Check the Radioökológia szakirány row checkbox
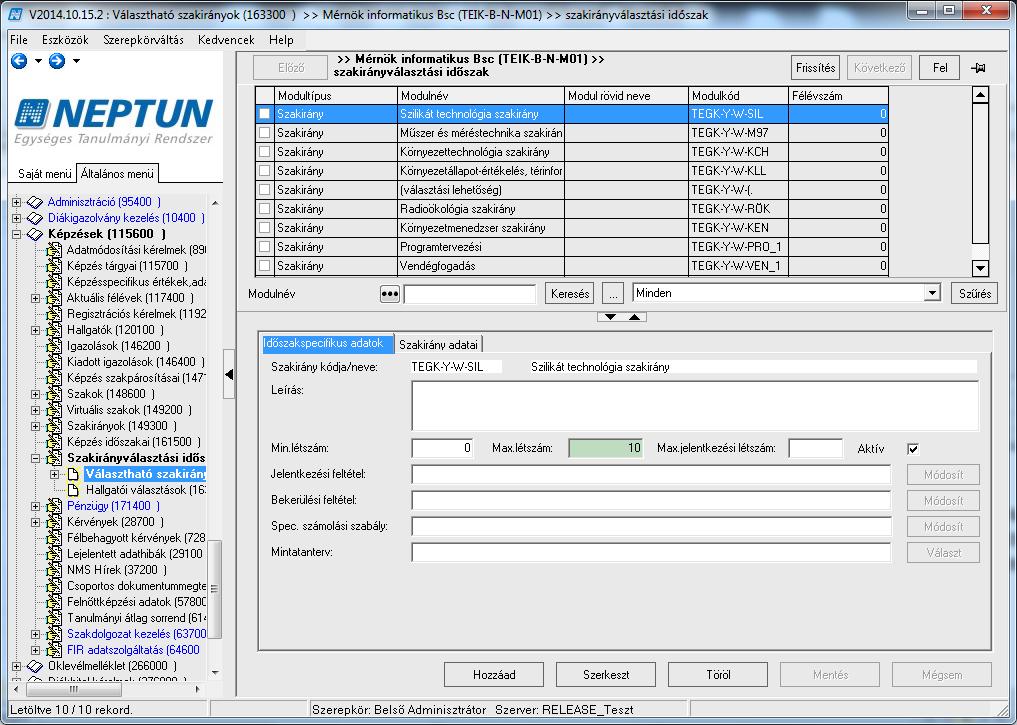 [x=265, y=209]
